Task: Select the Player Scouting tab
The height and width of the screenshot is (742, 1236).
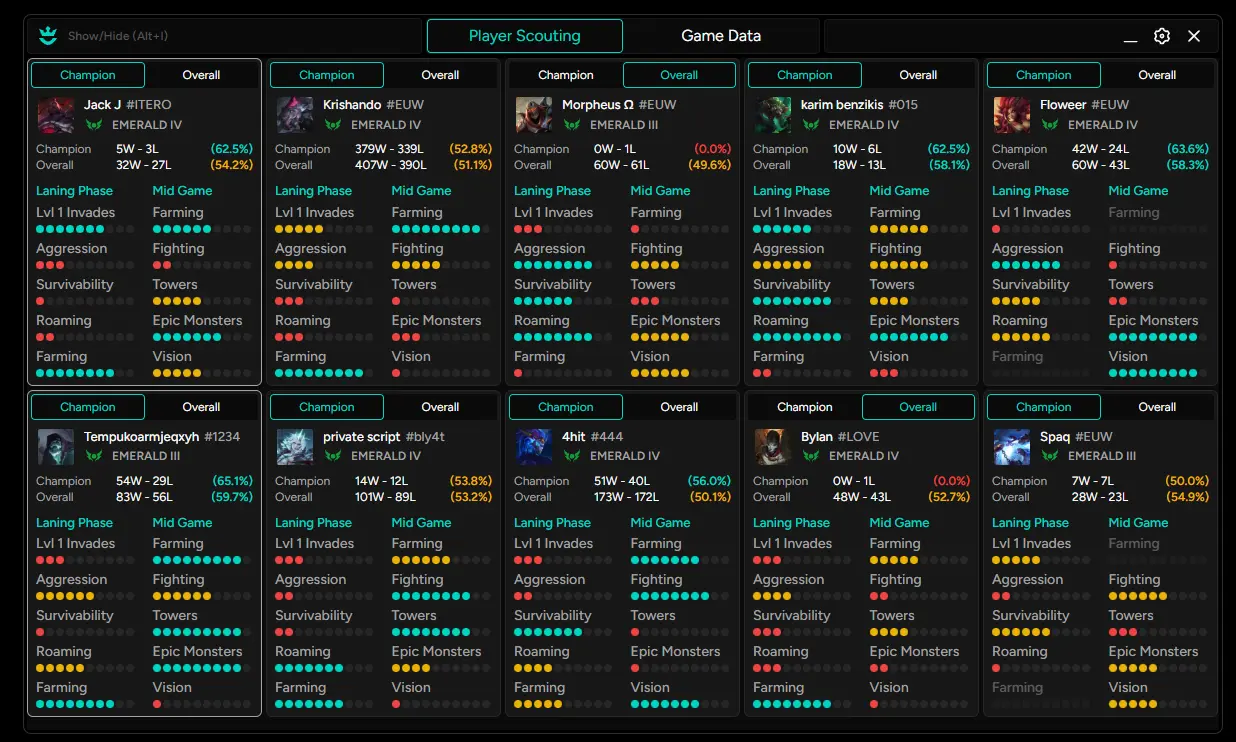Action: (x=524, y=36)
